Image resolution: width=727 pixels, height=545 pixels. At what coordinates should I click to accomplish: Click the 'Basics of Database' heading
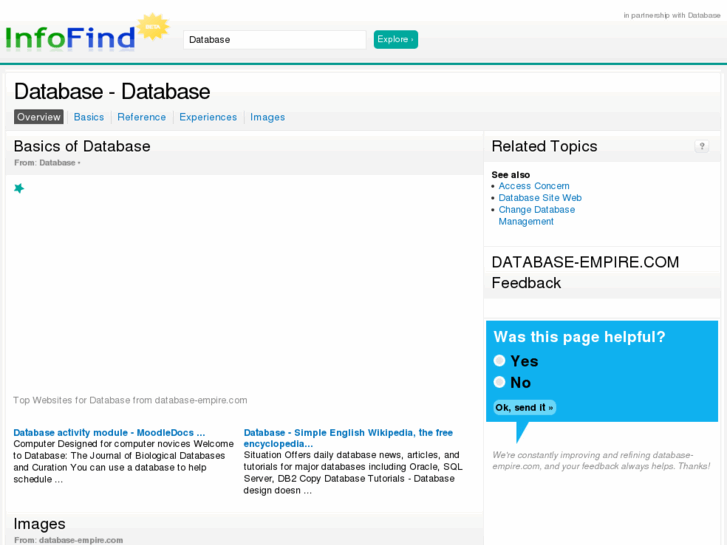click(x=82, y=147)
